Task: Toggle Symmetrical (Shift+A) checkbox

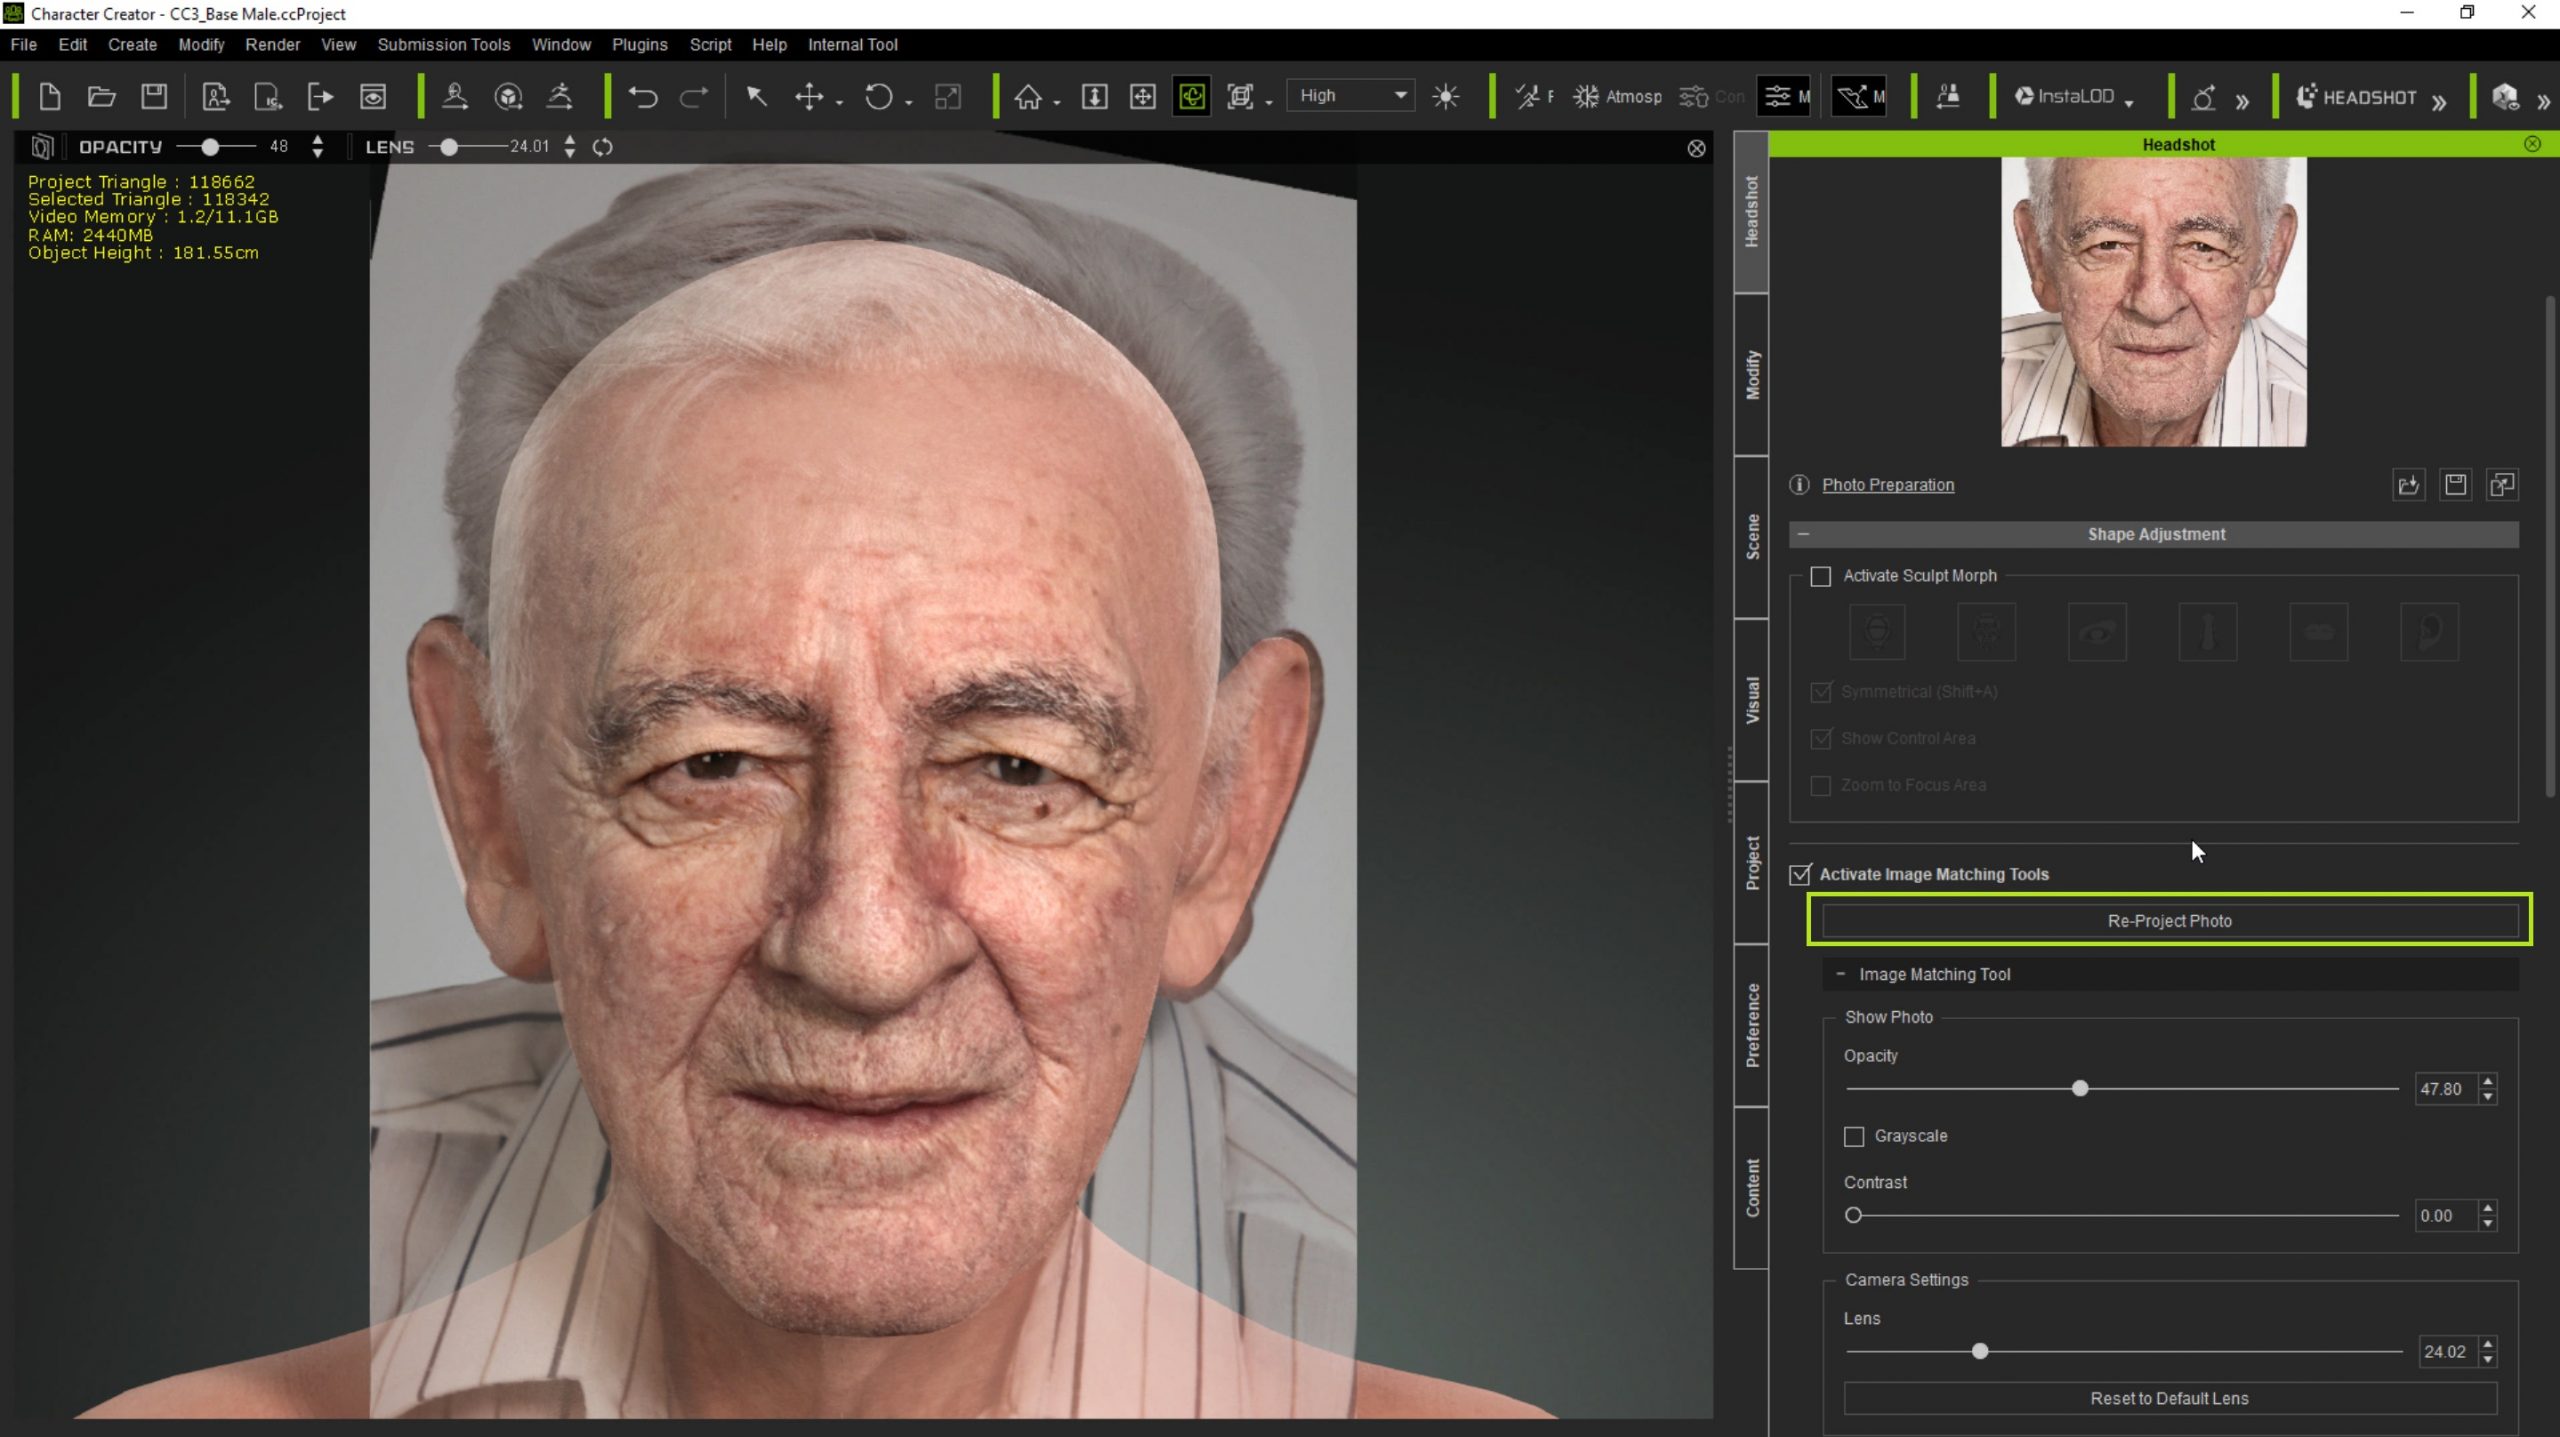Action: (1821, 692)
